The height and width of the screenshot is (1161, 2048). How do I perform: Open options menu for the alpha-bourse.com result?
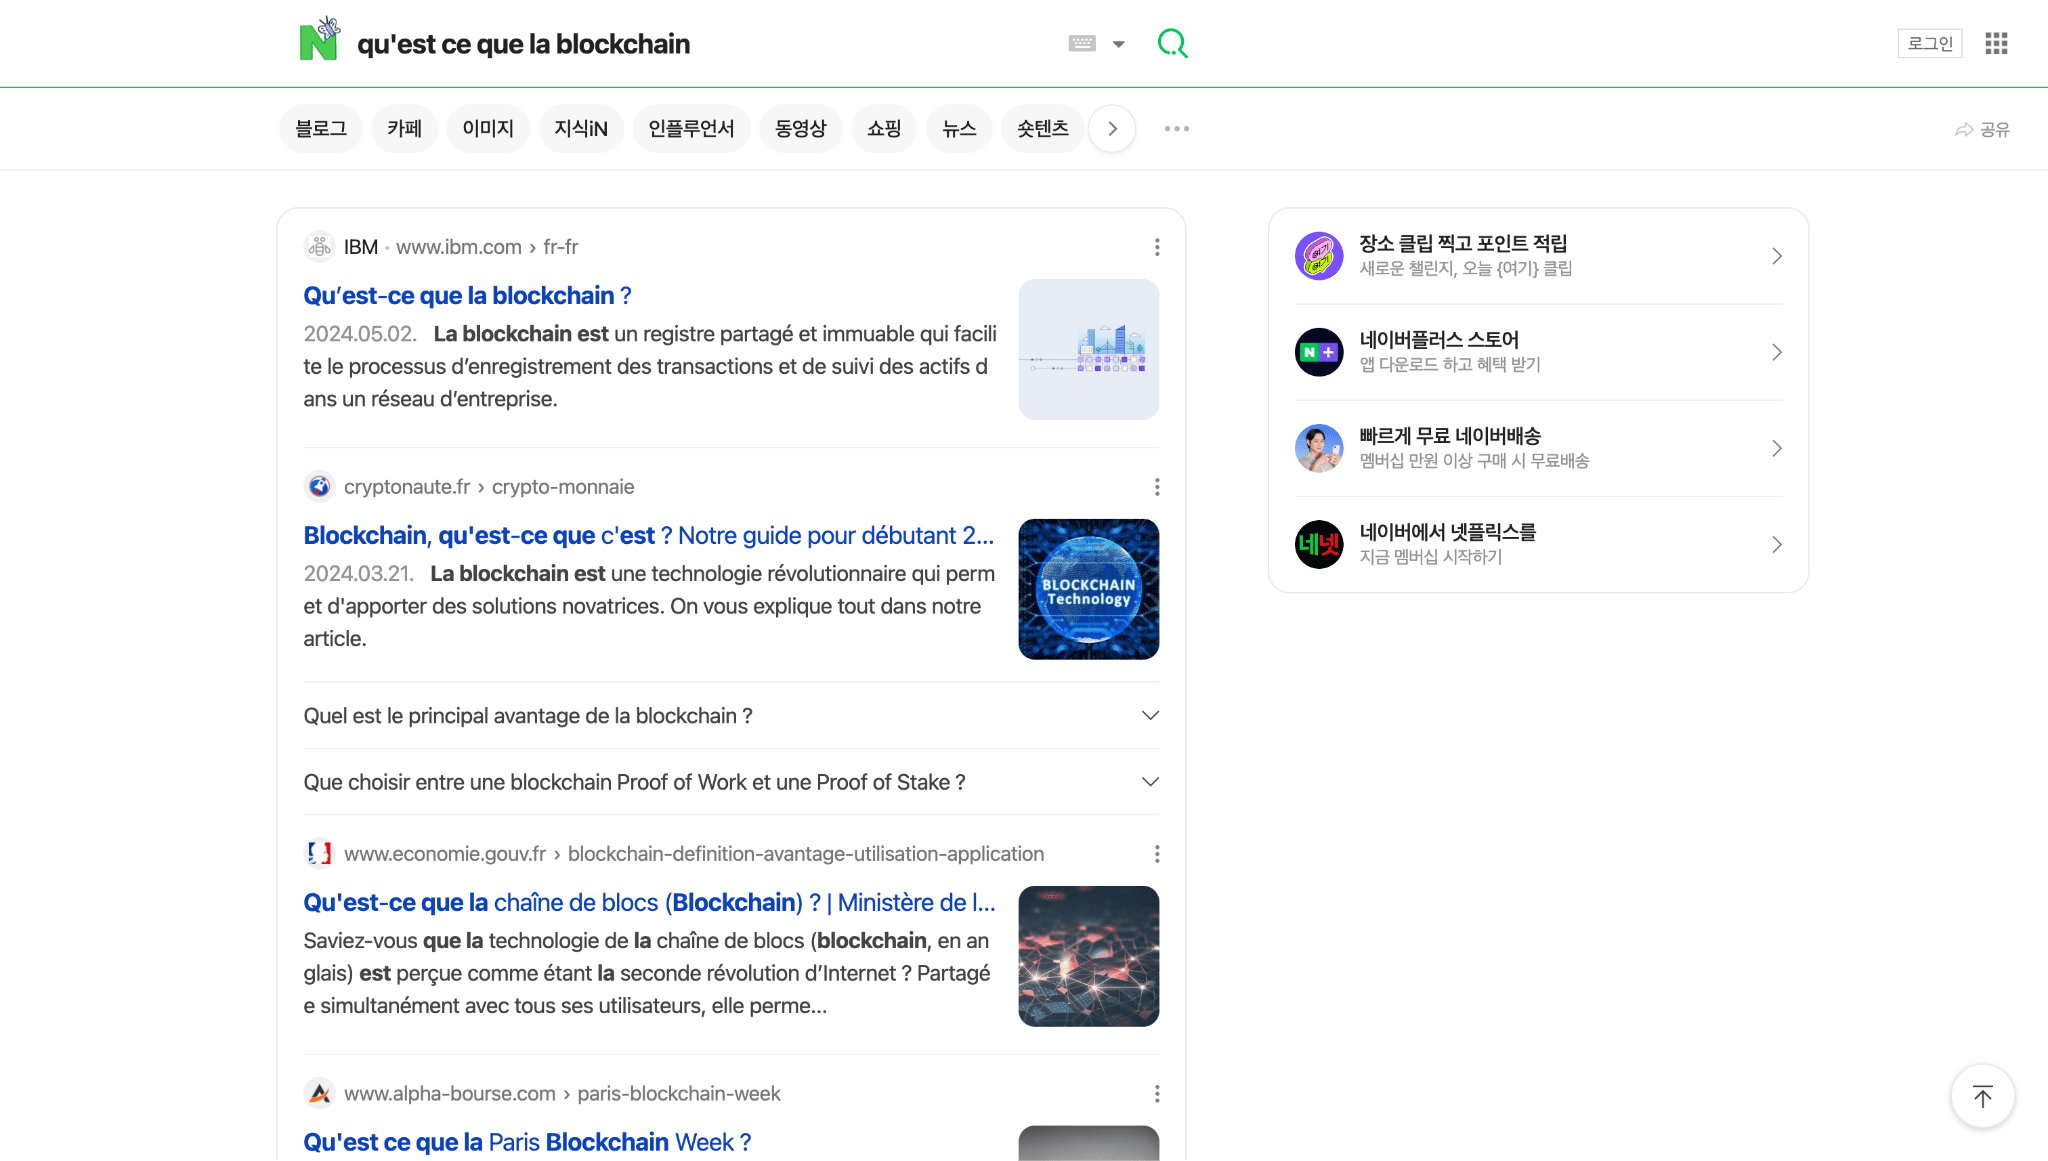click(x=1157, y=1094)
